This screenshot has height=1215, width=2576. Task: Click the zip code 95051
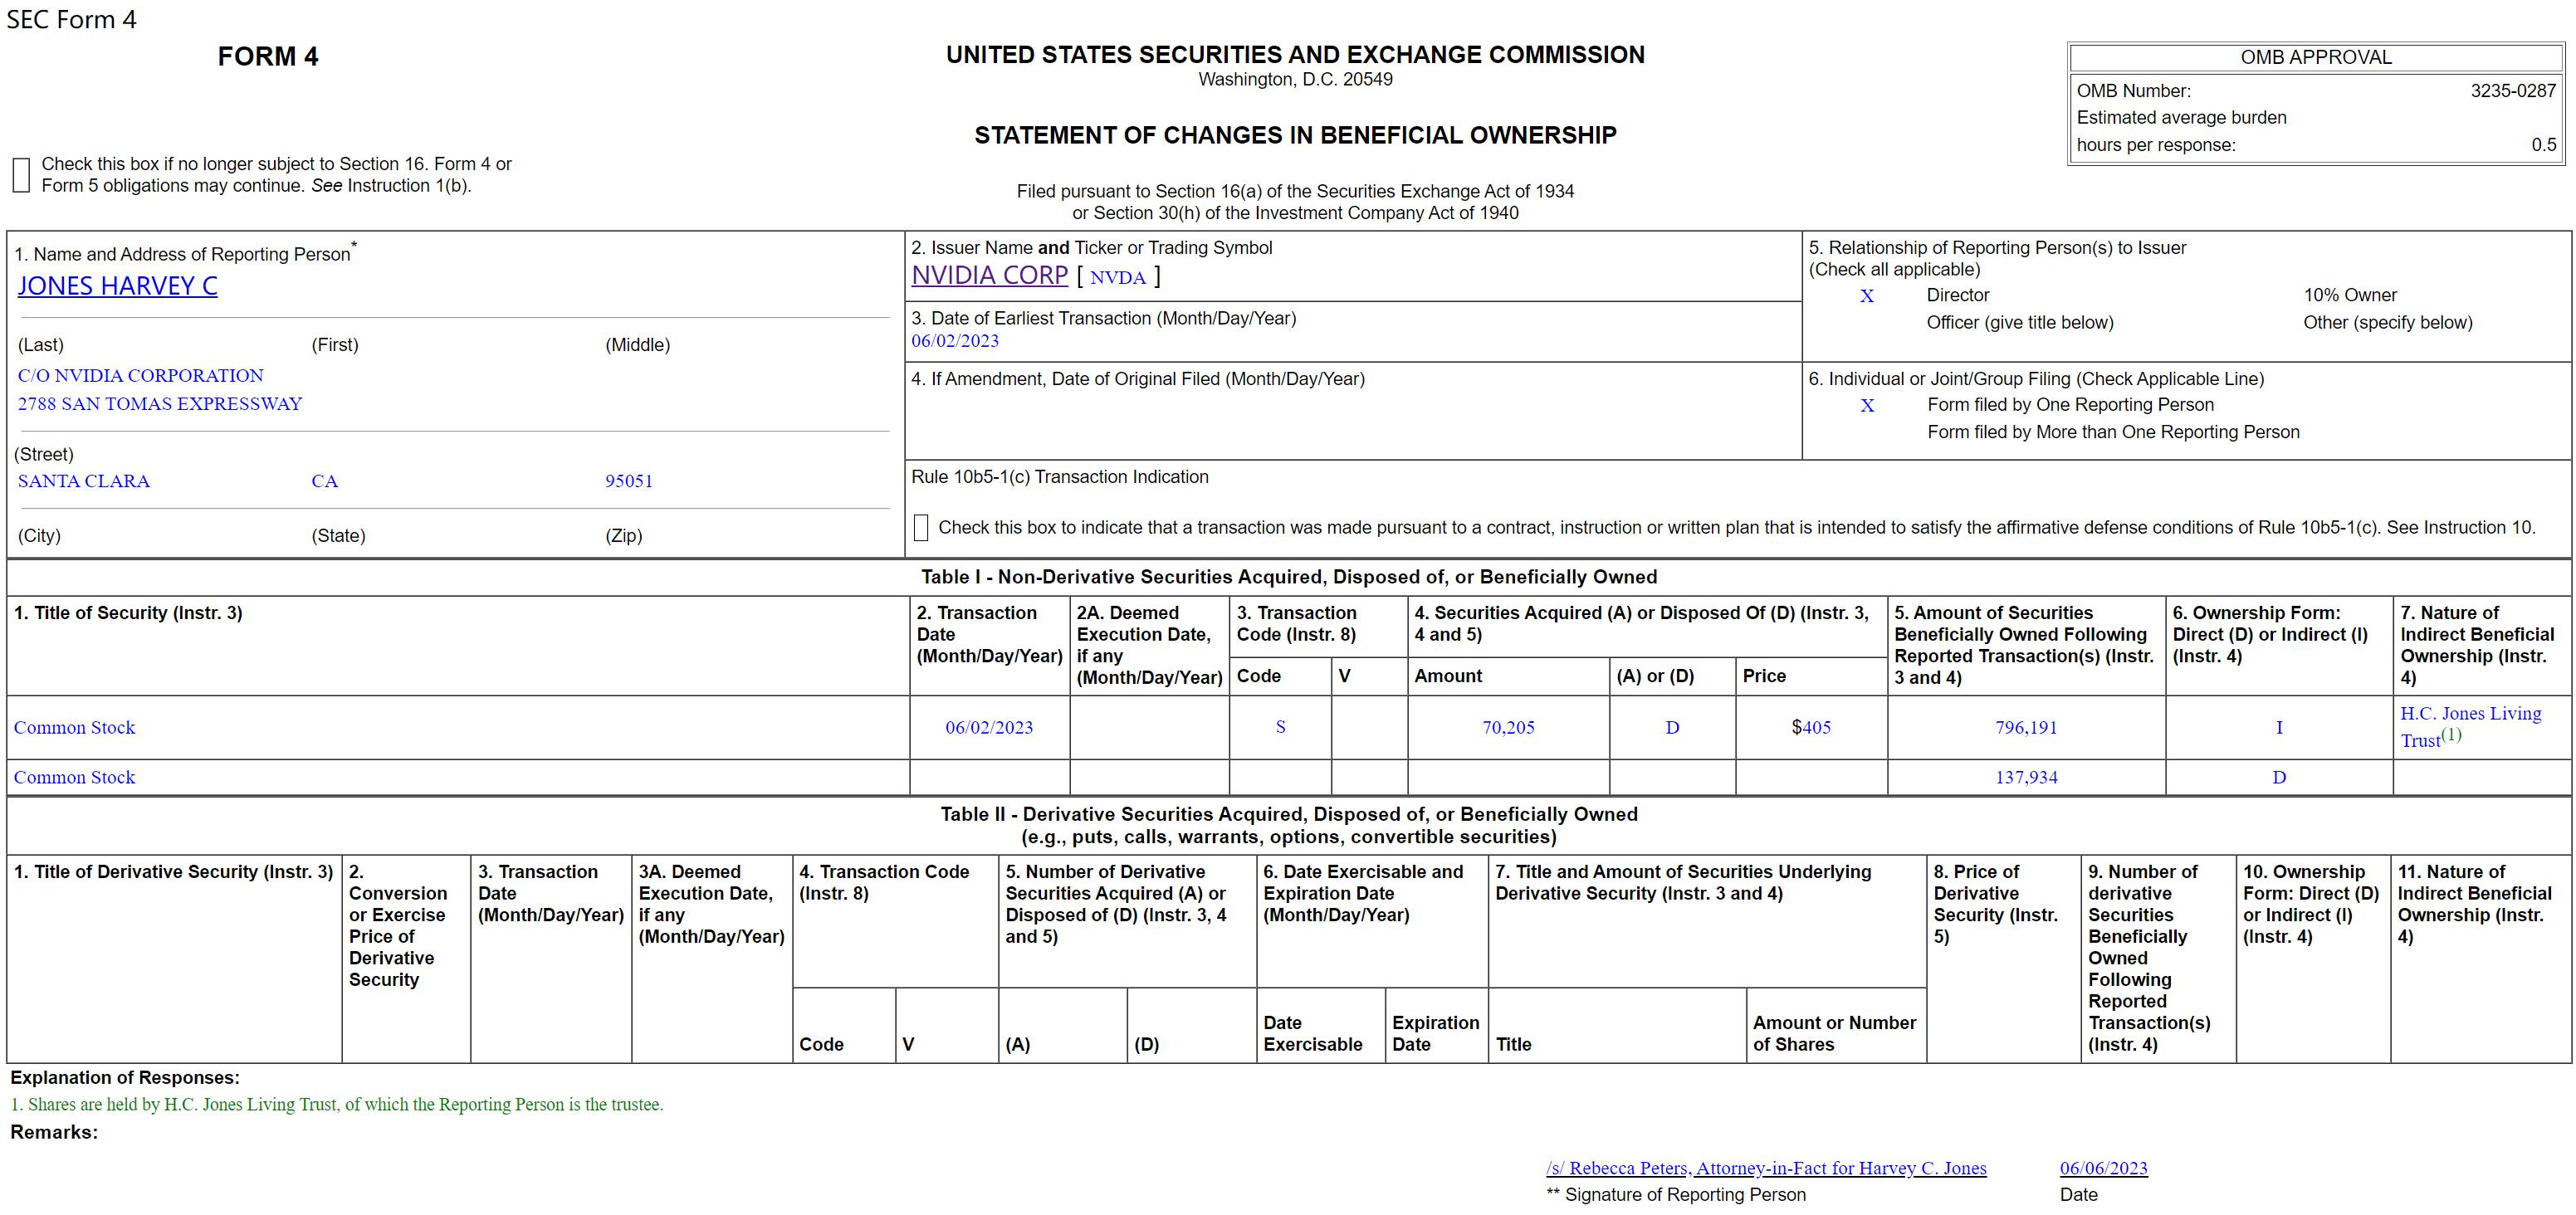pyautogui.click(x=628, y=481)
